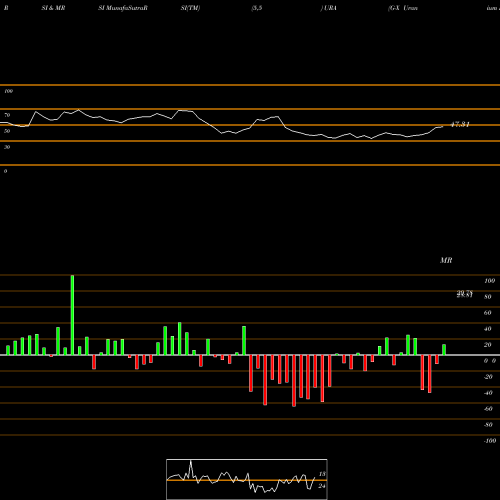Click the overlapping 29.78 value label near MR axis
The image size is (500, 500).
465,294
